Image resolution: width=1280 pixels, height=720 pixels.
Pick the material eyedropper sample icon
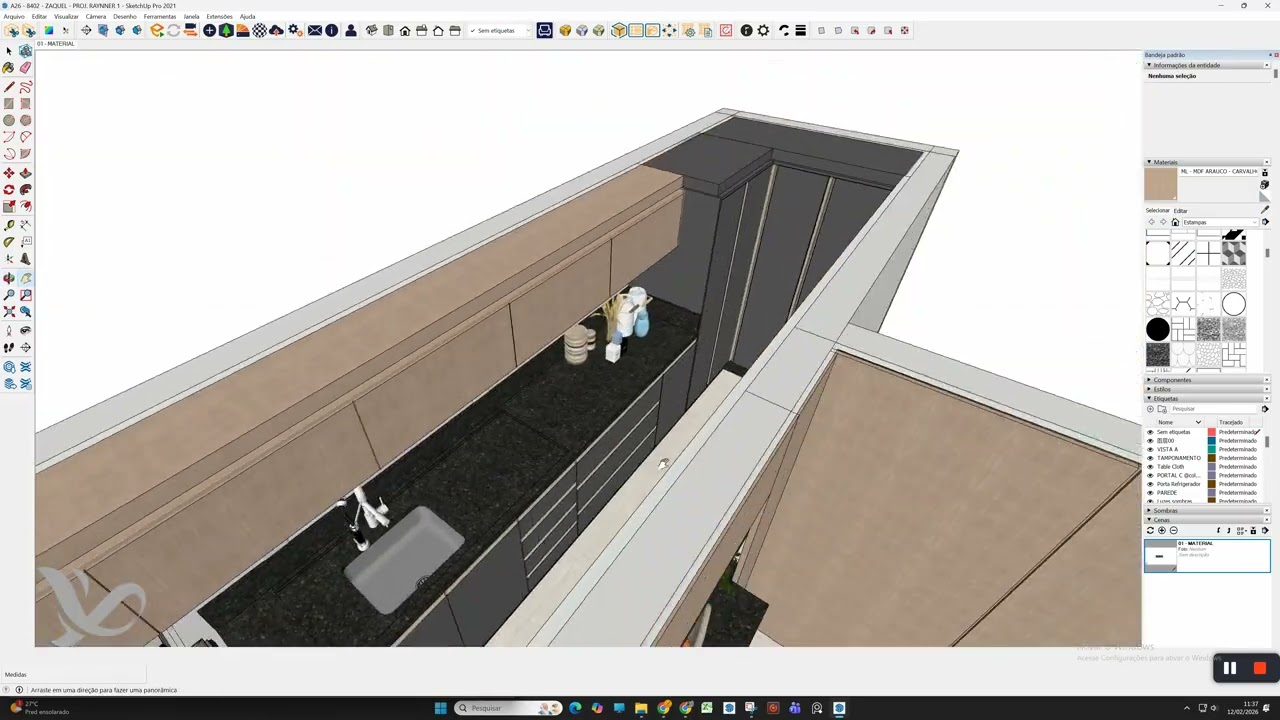(1264, 210)
